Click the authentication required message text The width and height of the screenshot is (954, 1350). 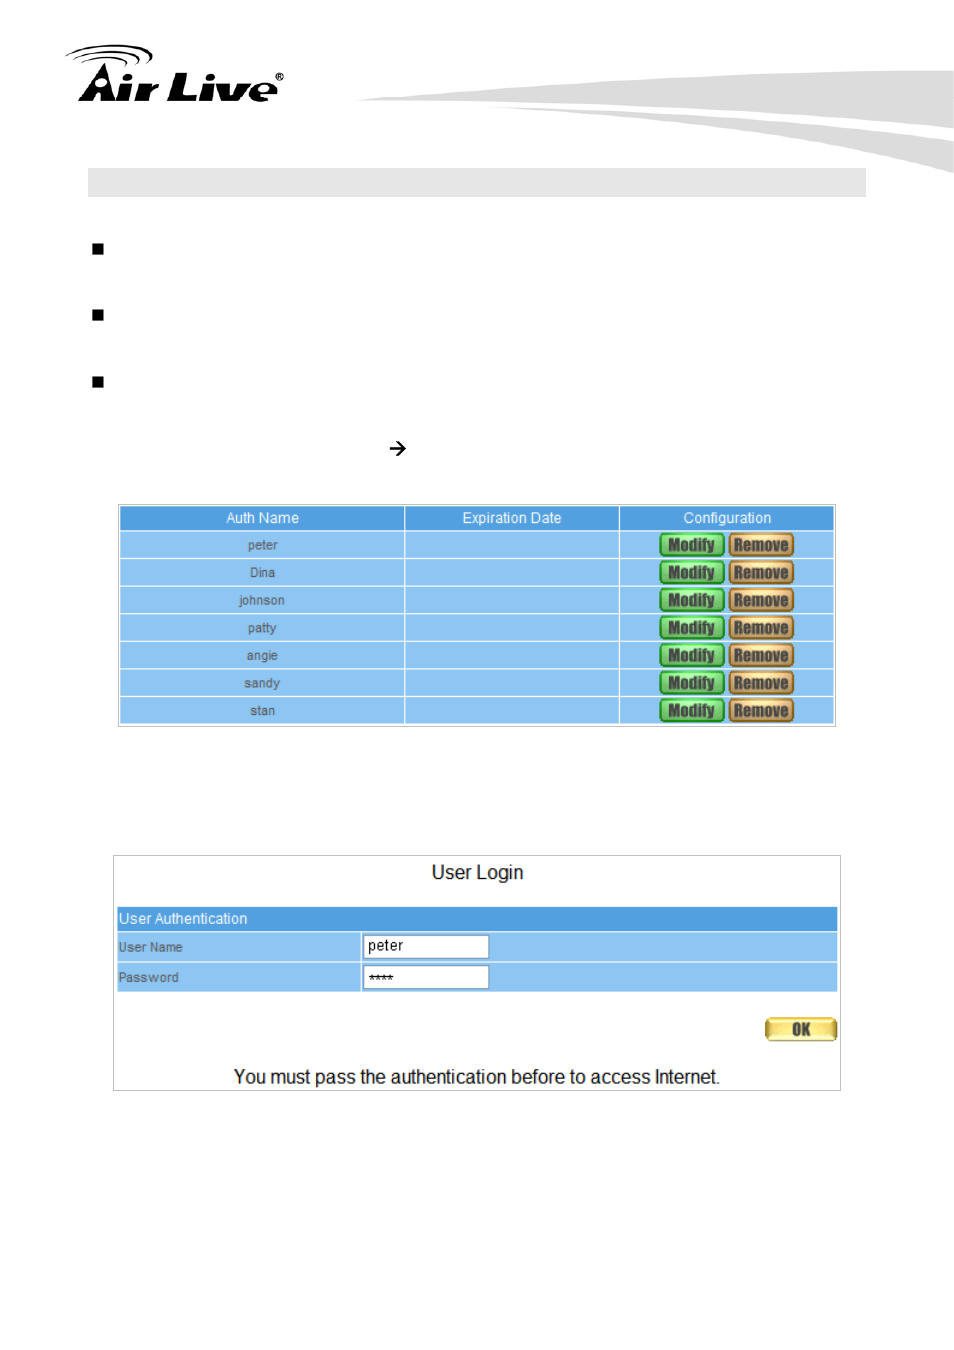(477, 1077)
